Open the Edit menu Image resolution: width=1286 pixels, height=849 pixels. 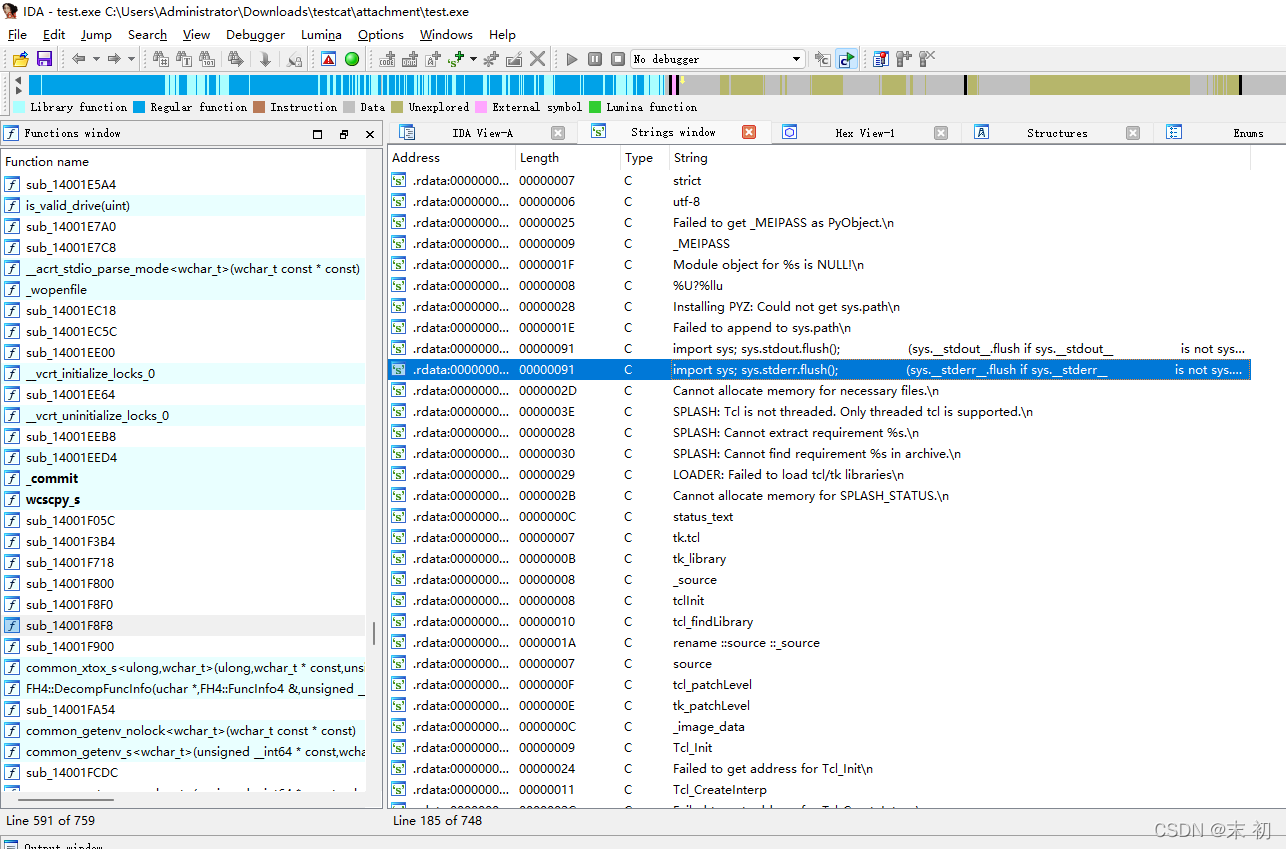(54, 34)
